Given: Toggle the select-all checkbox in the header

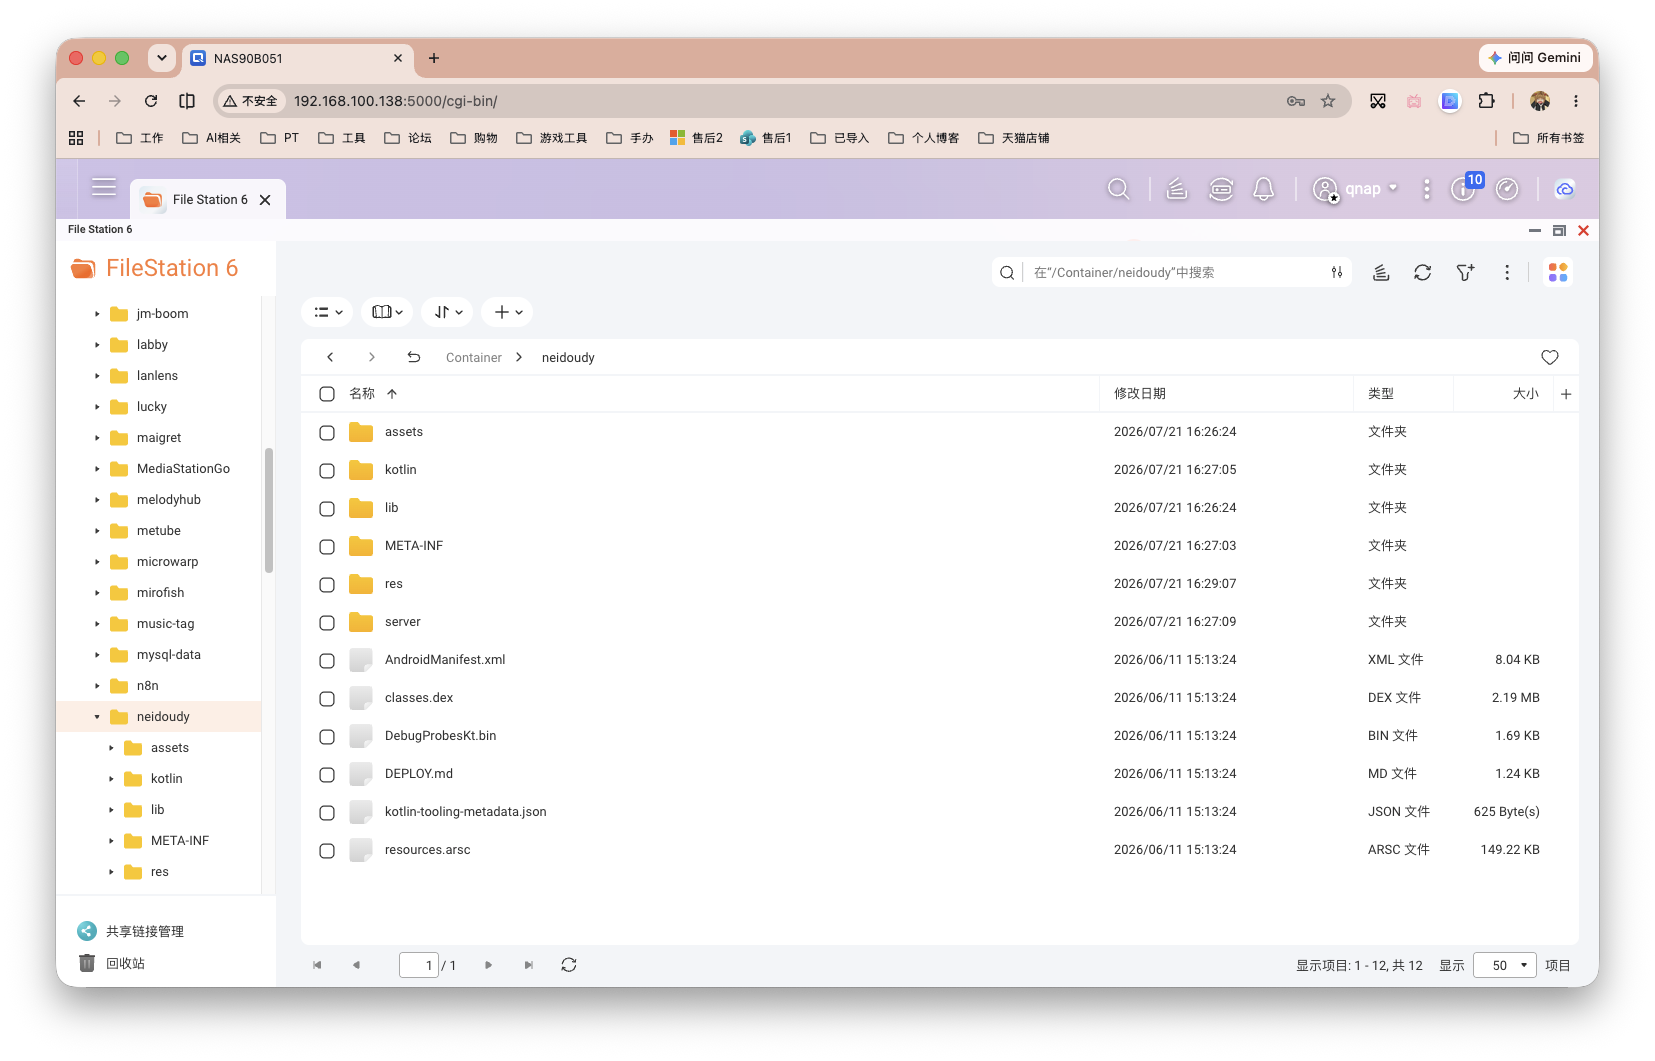Looking at the screenshot, I should (x=327, y=394).
